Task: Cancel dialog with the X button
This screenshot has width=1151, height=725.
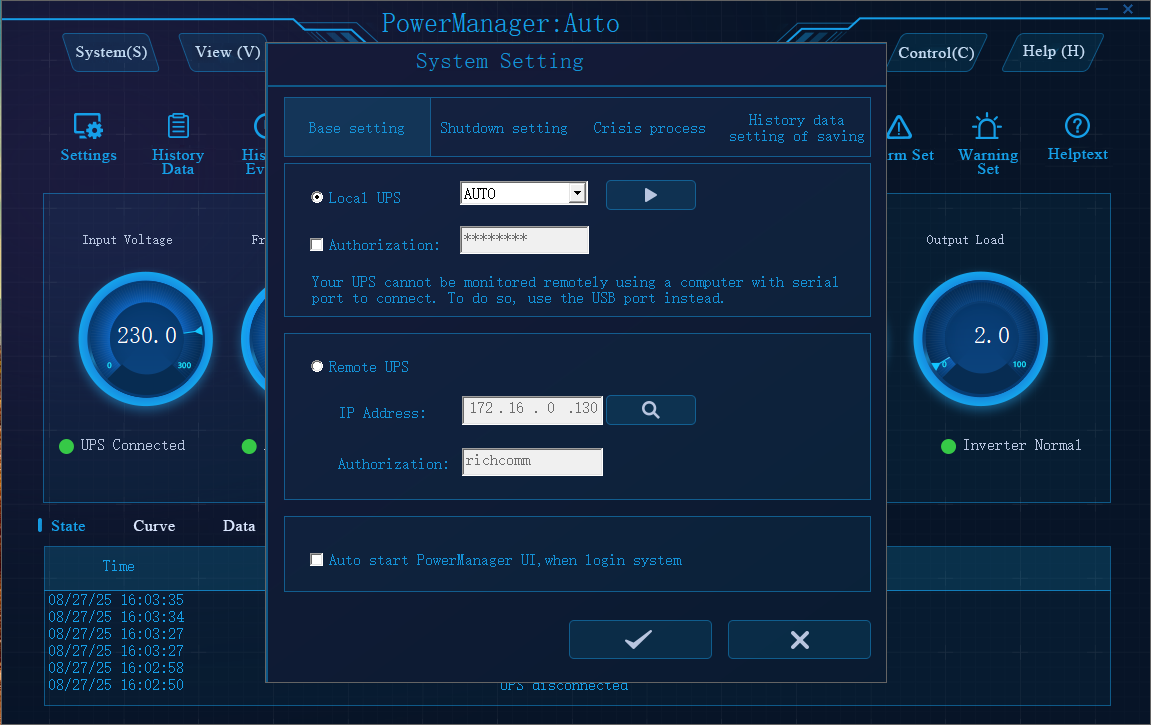Action: pos(799,640)
